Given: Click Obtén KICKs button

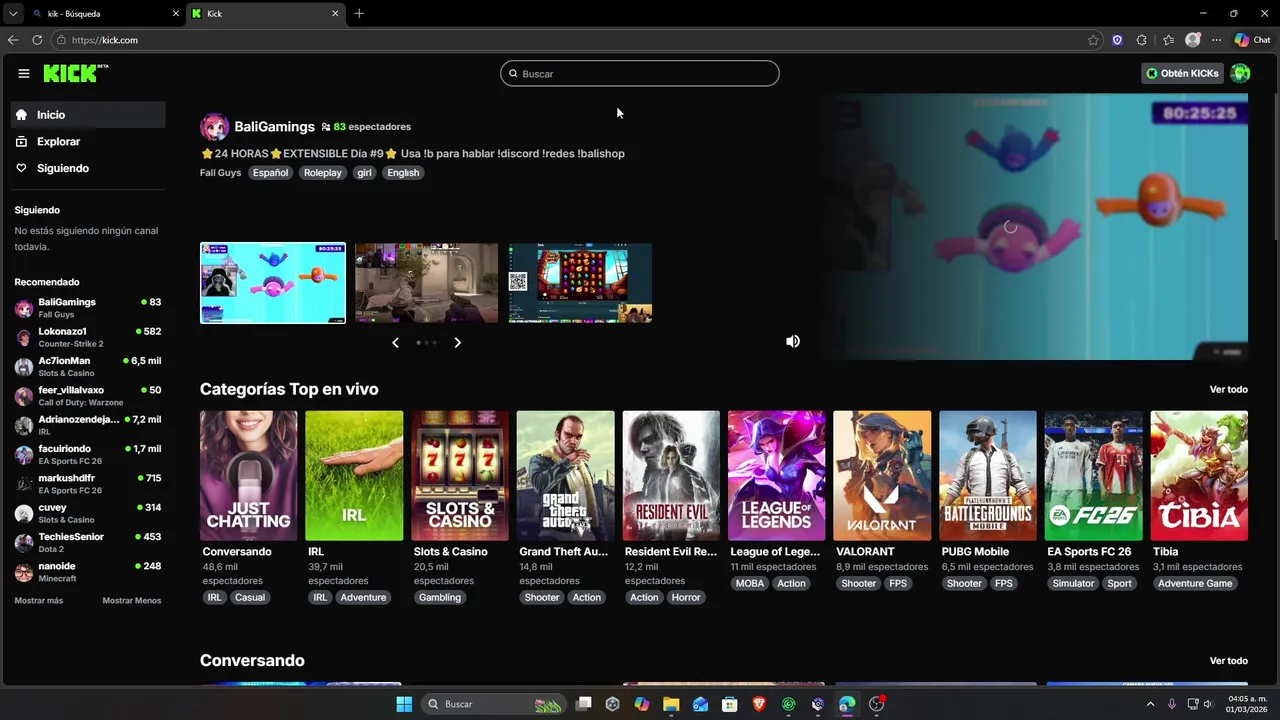Looking at the screenshot, I should coord(1183,73).
